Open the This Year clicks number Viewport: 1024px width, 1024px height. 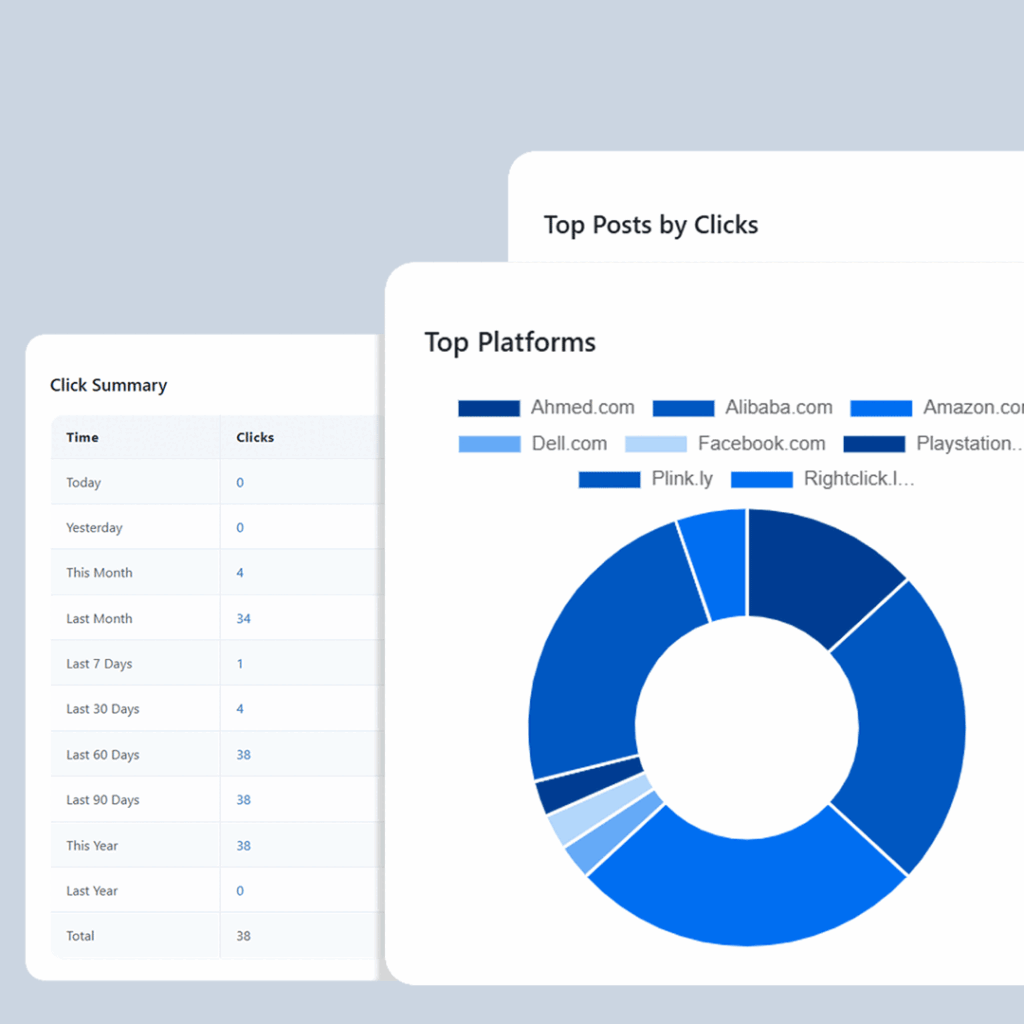click(243, 846)
